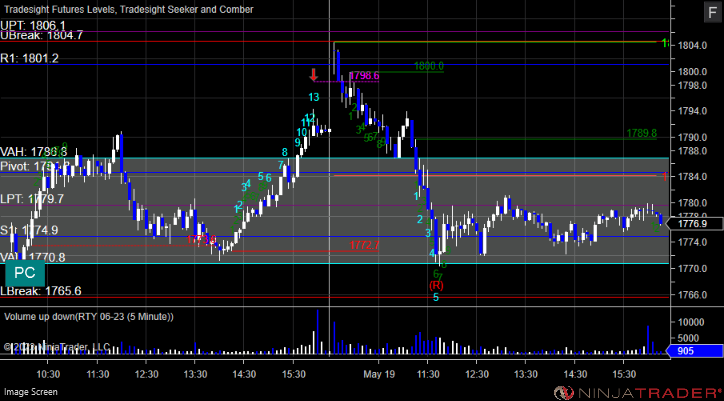Click the VAH: 1786.8 level label
The width and height of the screenshot is (724, 401).
(x=34, y=152)
